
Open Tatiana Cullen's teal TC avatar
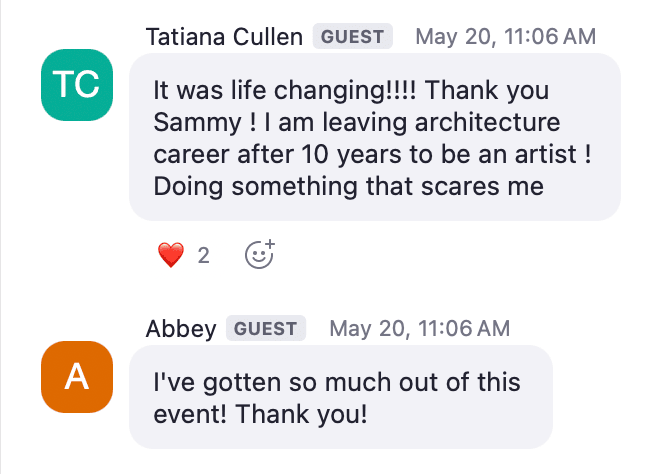77,85
